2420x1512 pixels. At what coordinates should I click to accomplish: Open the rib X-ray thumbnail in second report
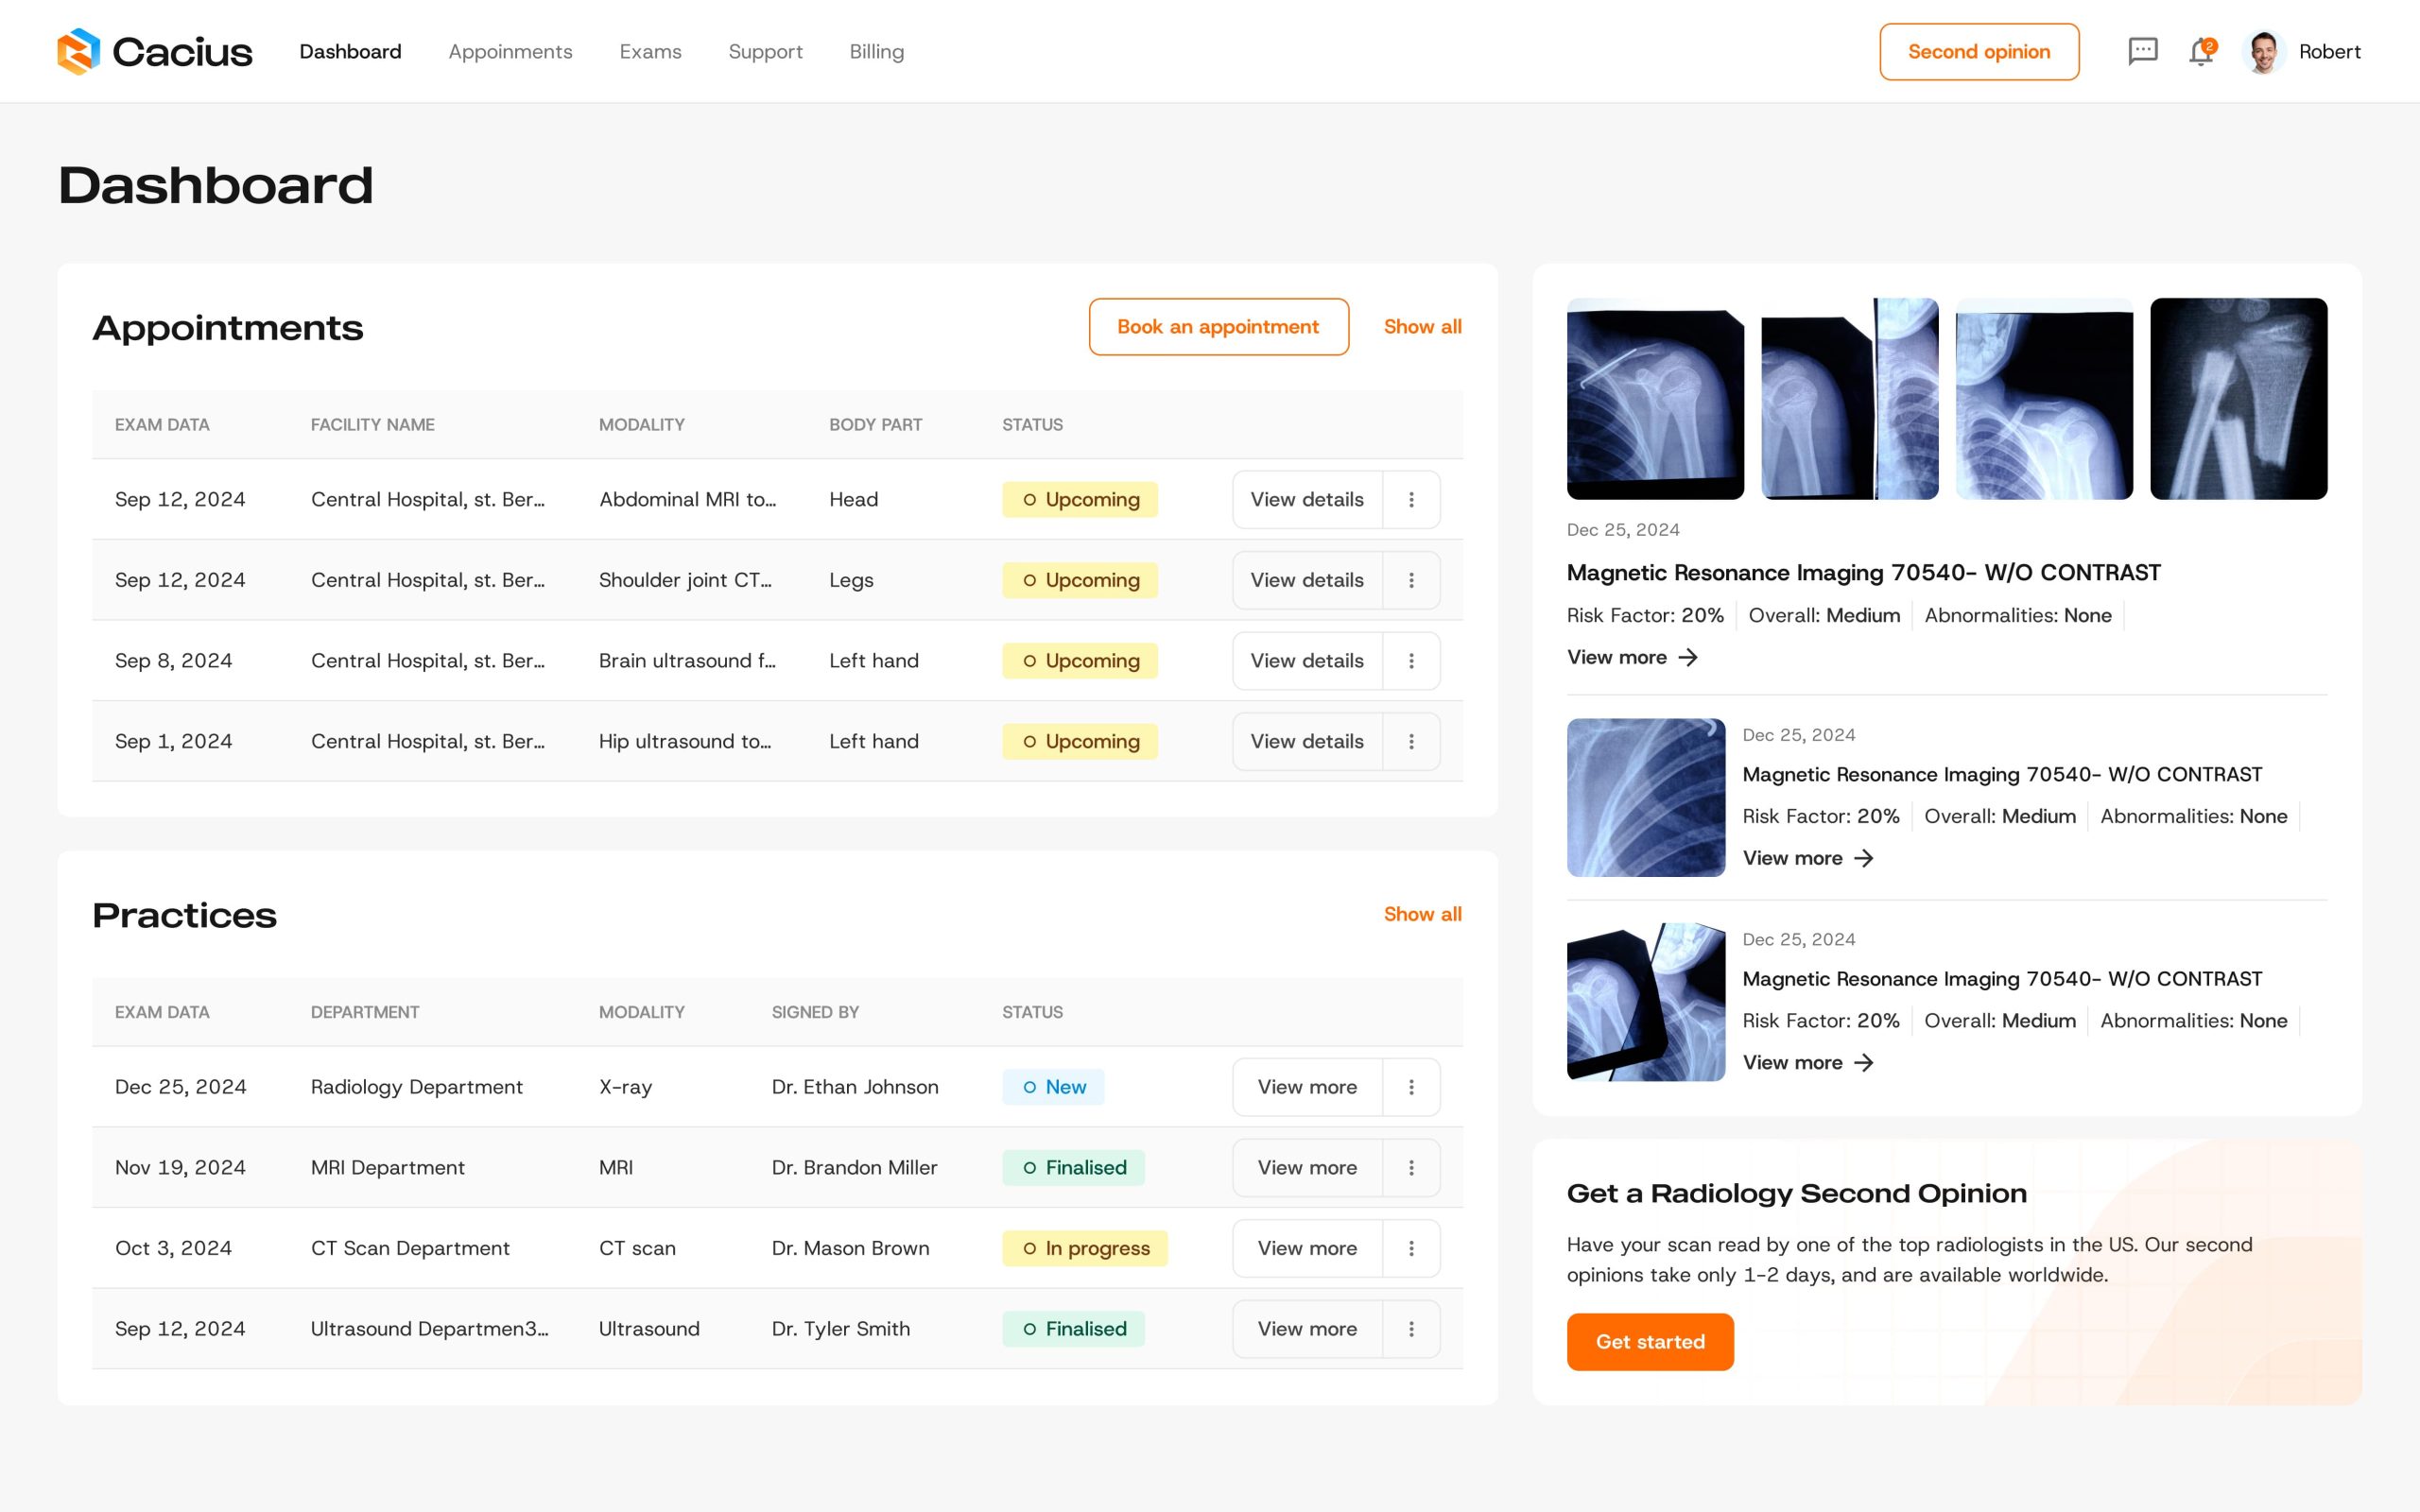coord(1646,798)
